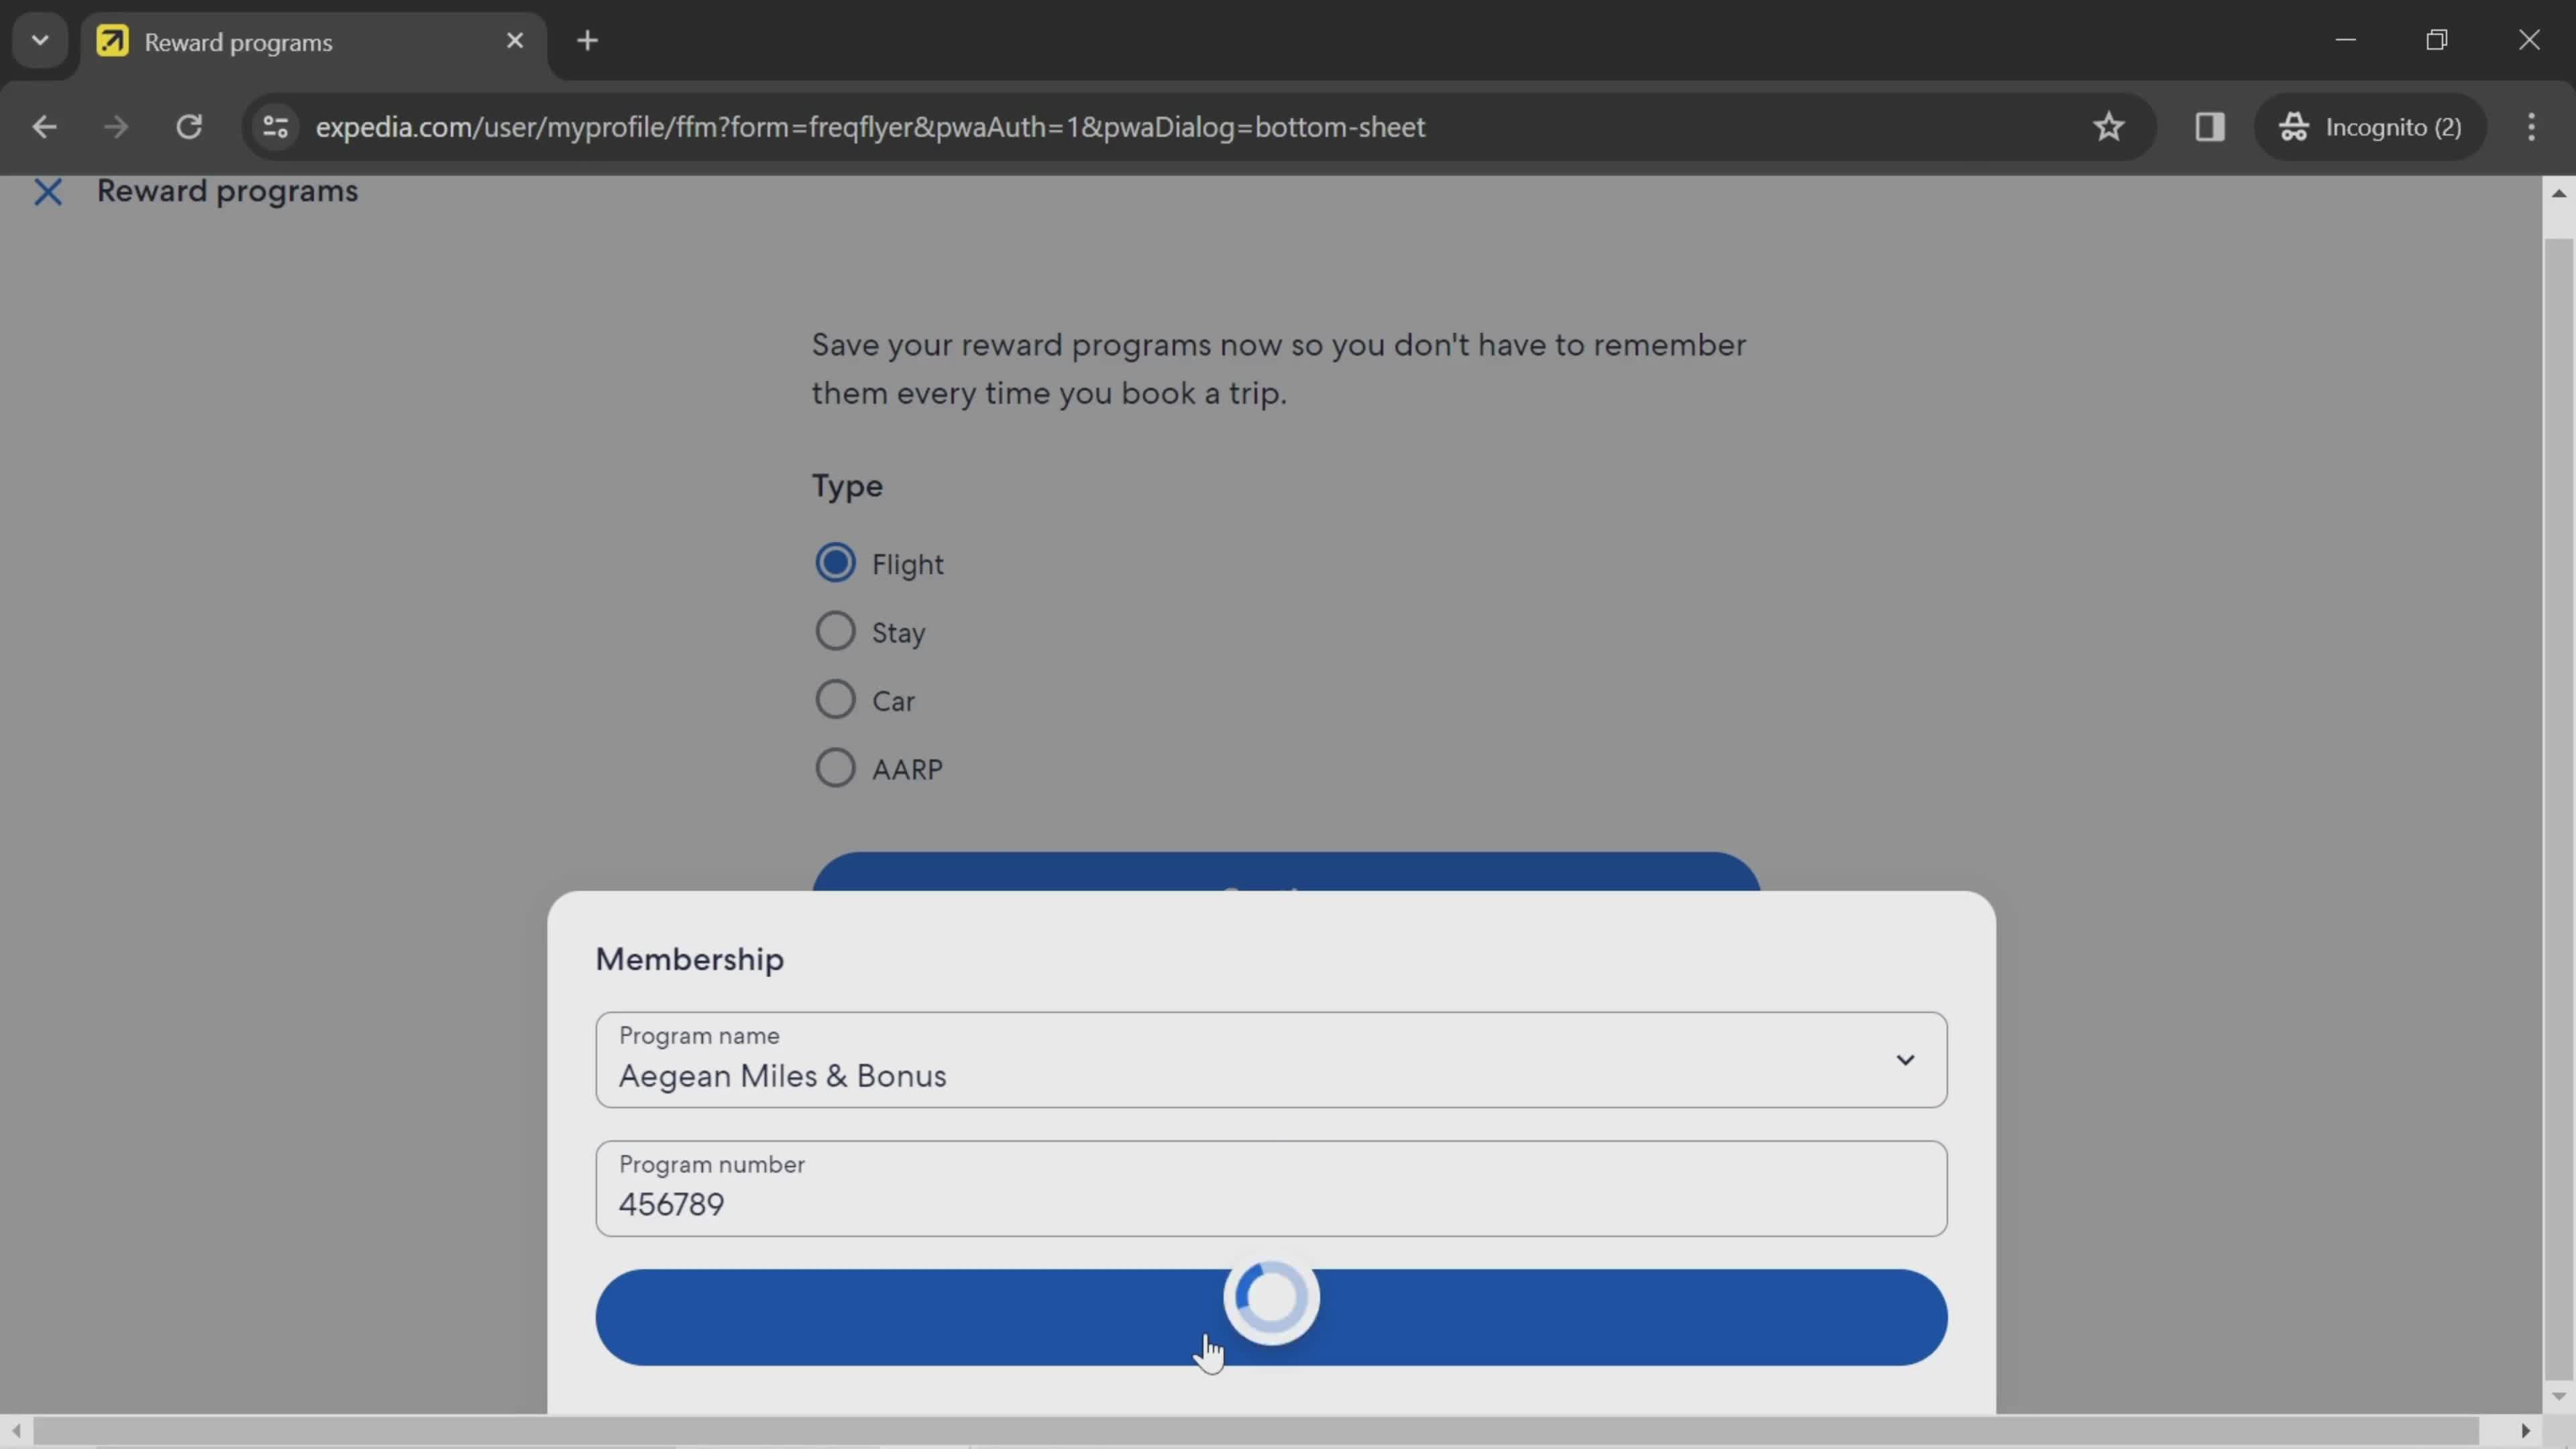The image size is (2576, 1449).
Task: Close the Reward programs panel with the X
Action: [x=47, y=191]
